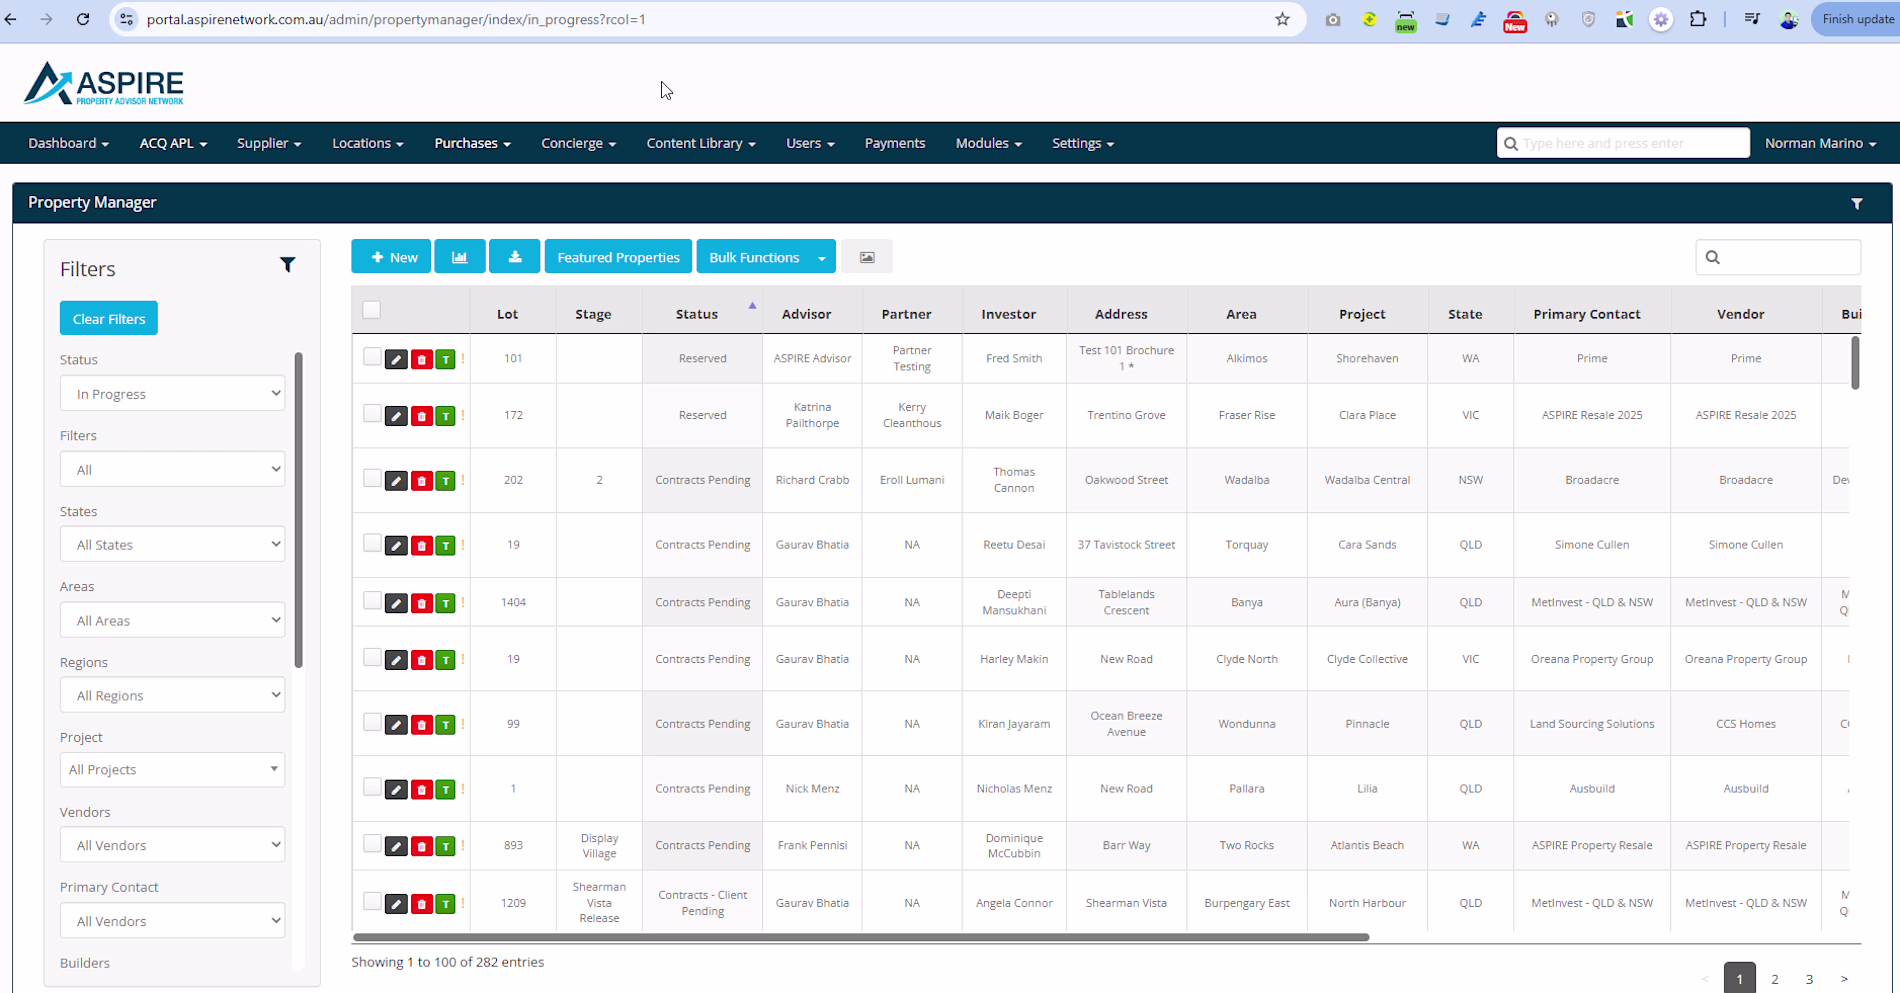This screenshot has width=1900, height=993.
Task: Select checkbox for Nicholas Menz row
Action: click(372, 788)
